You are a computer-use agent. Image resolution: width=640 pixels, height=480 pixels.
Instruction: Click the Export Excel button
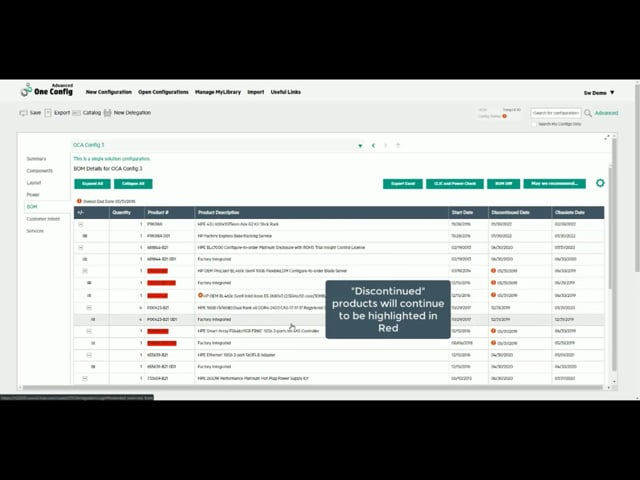click(402, 184)
